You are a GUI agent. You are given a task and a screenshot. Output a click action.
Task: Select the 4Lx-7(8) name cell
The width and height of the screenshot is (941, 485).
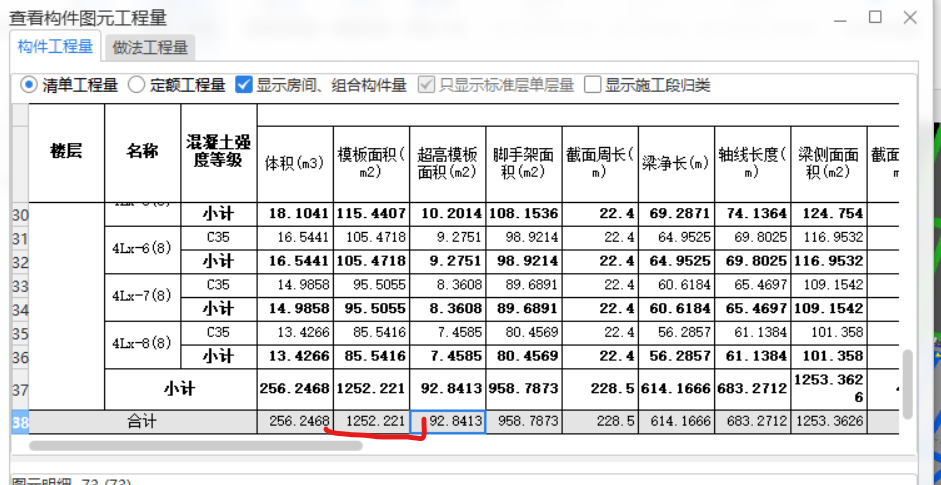(x=143, y=297)
